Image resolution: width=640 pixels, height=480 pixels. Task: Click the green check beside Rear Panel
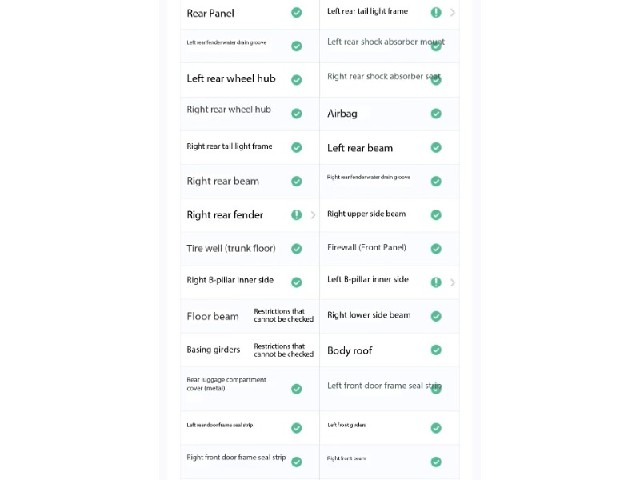[297, 13]
